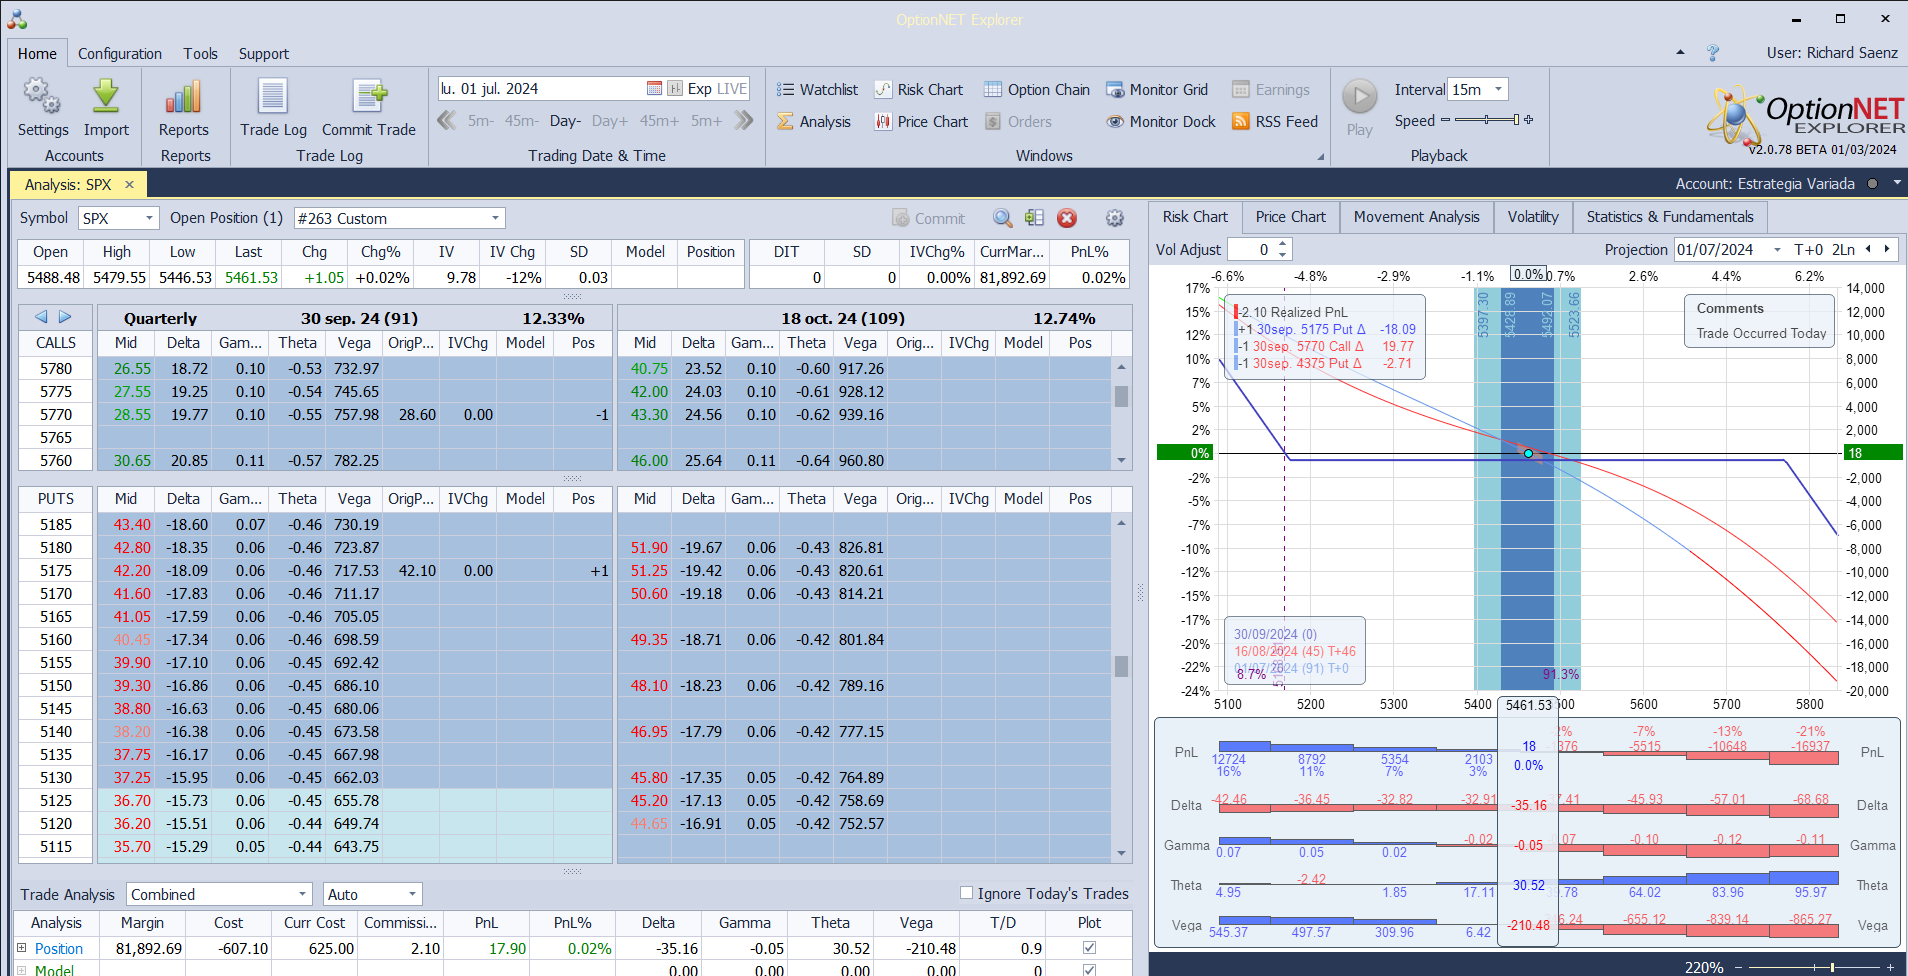Click the bar interval icon beside Exp

(675, 88)
